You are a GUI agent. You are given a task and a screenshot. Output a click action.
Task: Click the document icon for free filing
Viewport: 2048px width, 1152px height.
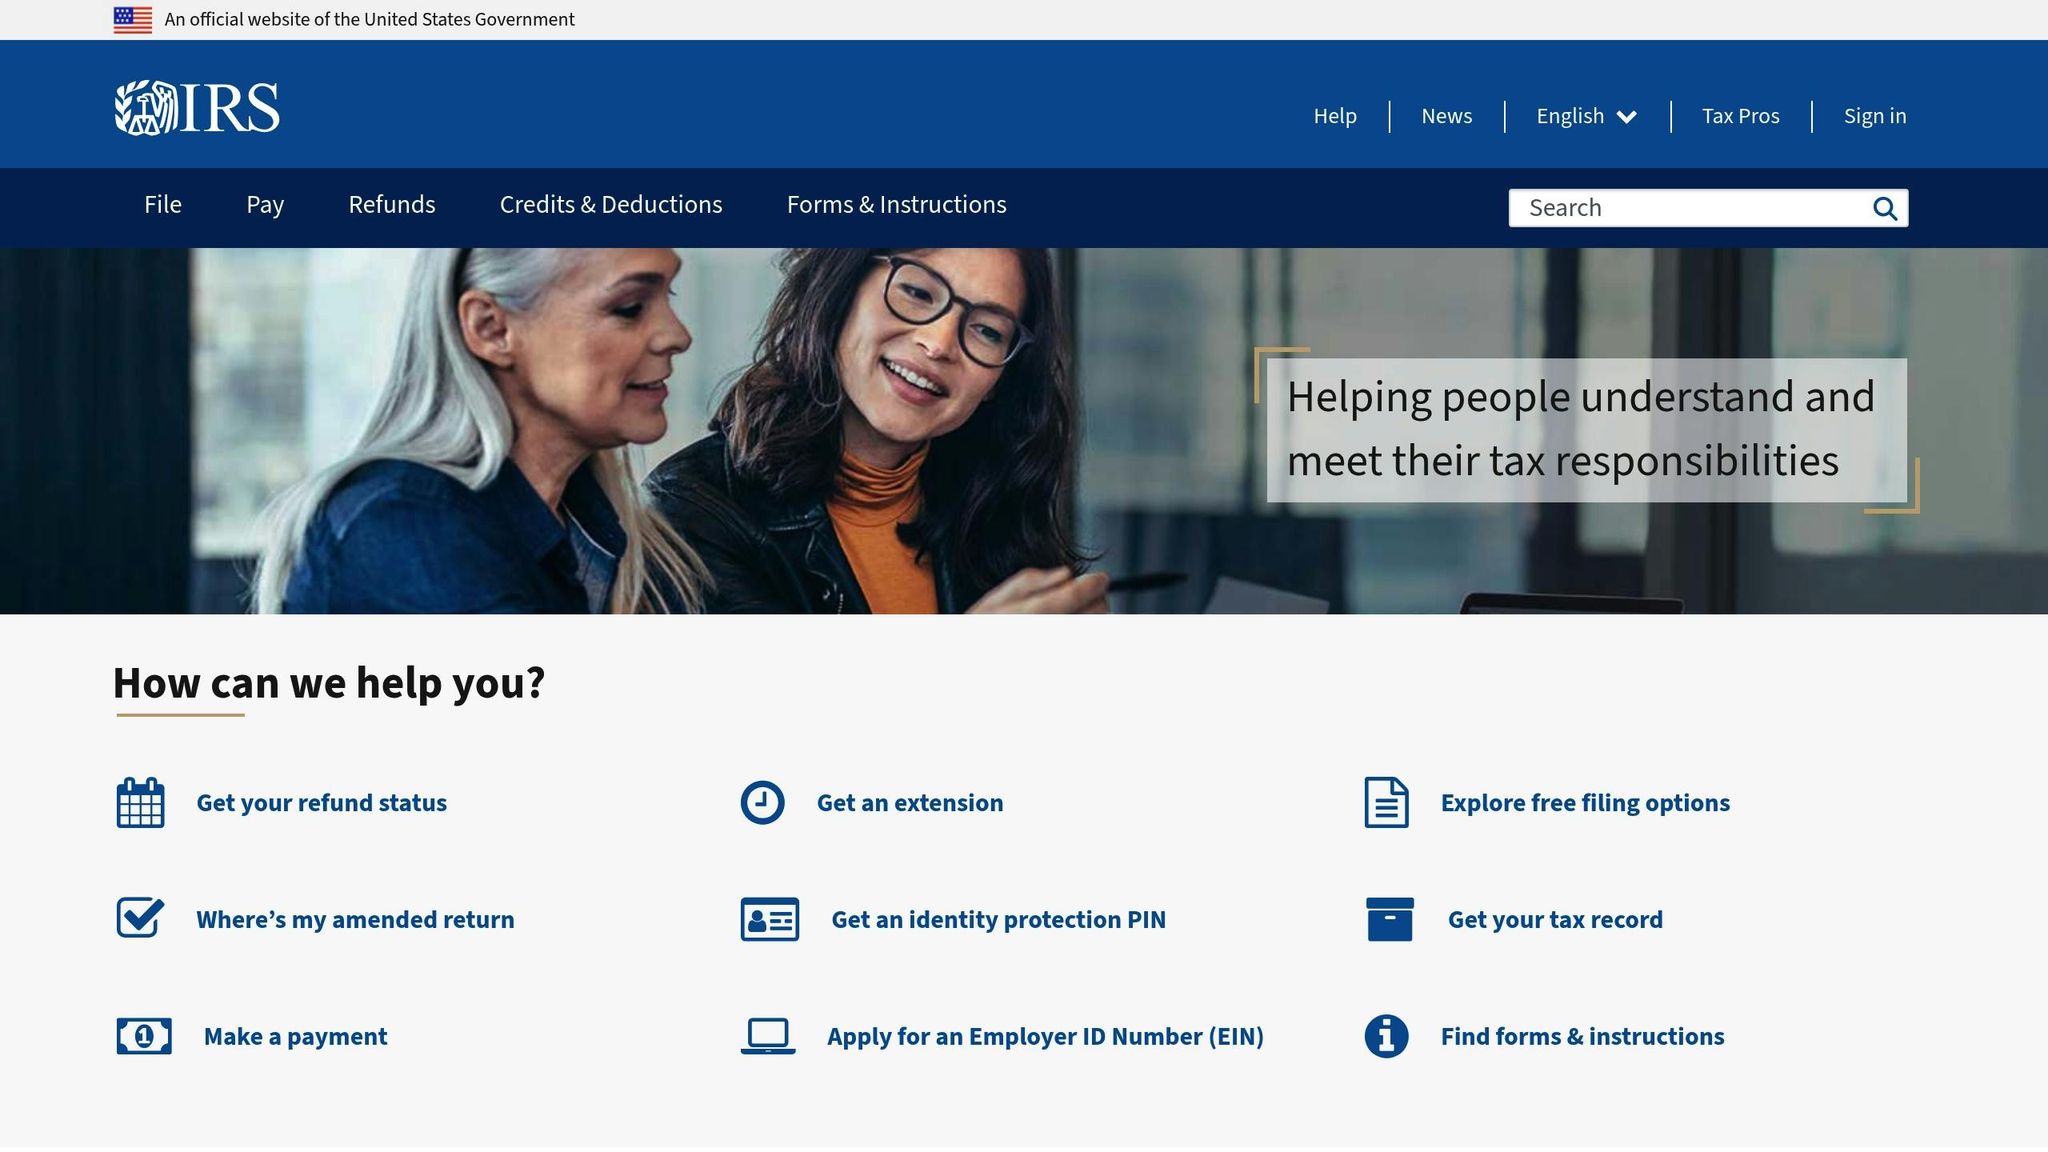click(x=1386, y=803)
